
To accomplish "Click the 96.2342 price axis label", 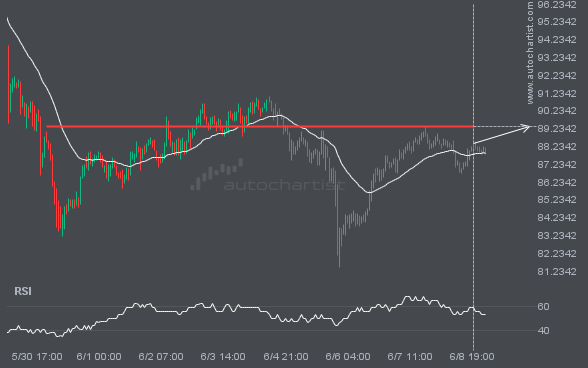I will coord(556,5).
